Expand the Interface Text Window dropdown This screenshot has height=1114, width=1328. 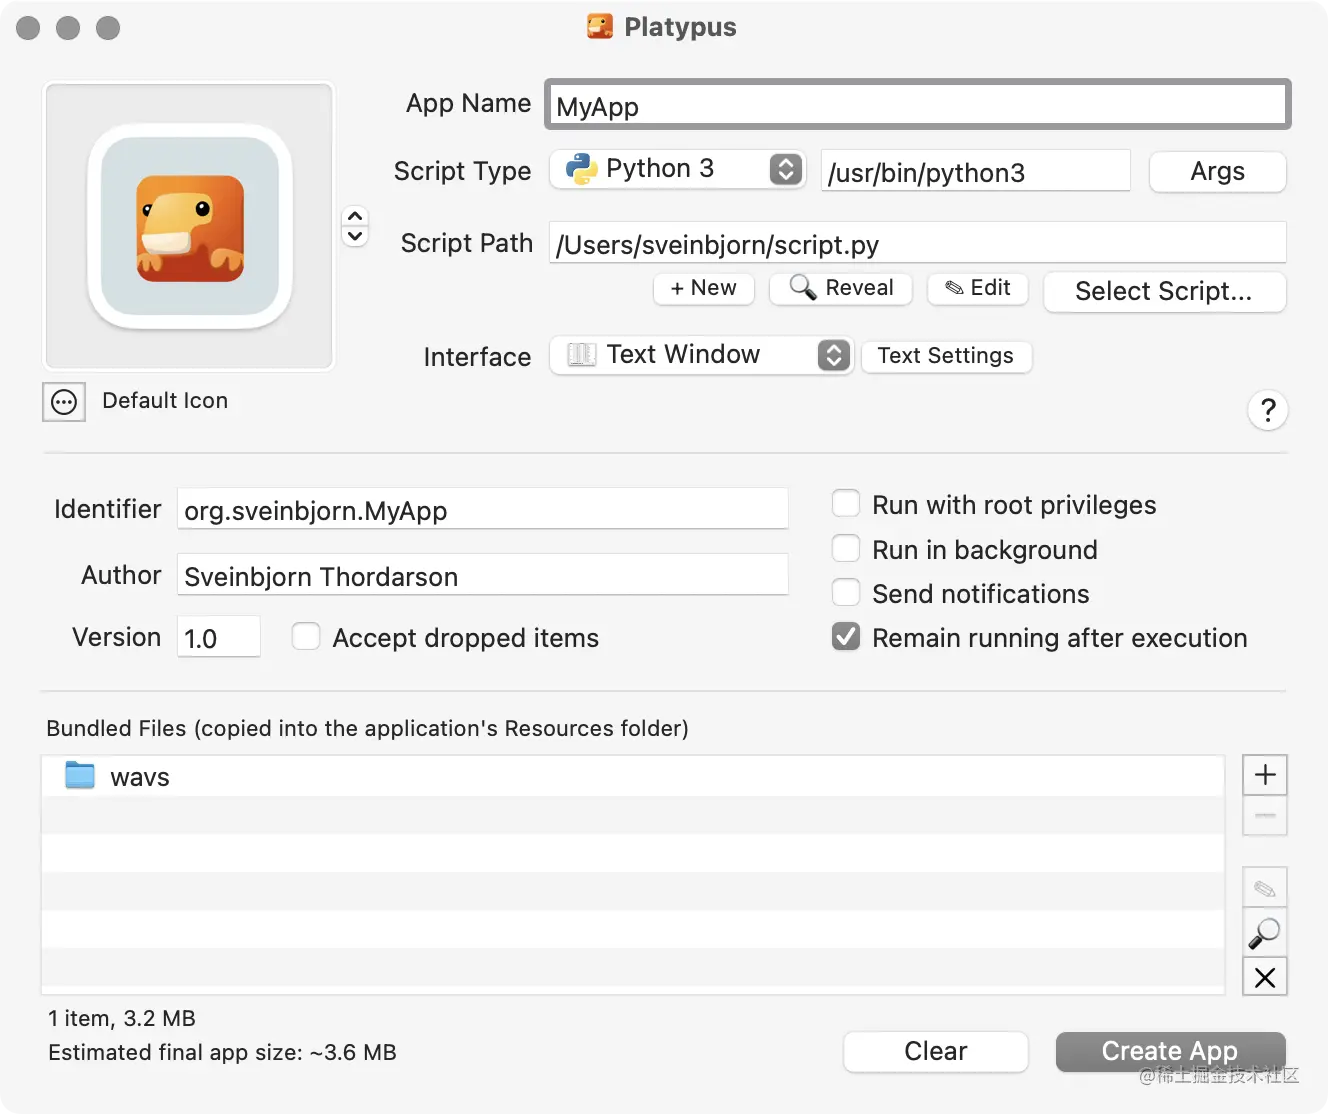[x=700, y=355]
